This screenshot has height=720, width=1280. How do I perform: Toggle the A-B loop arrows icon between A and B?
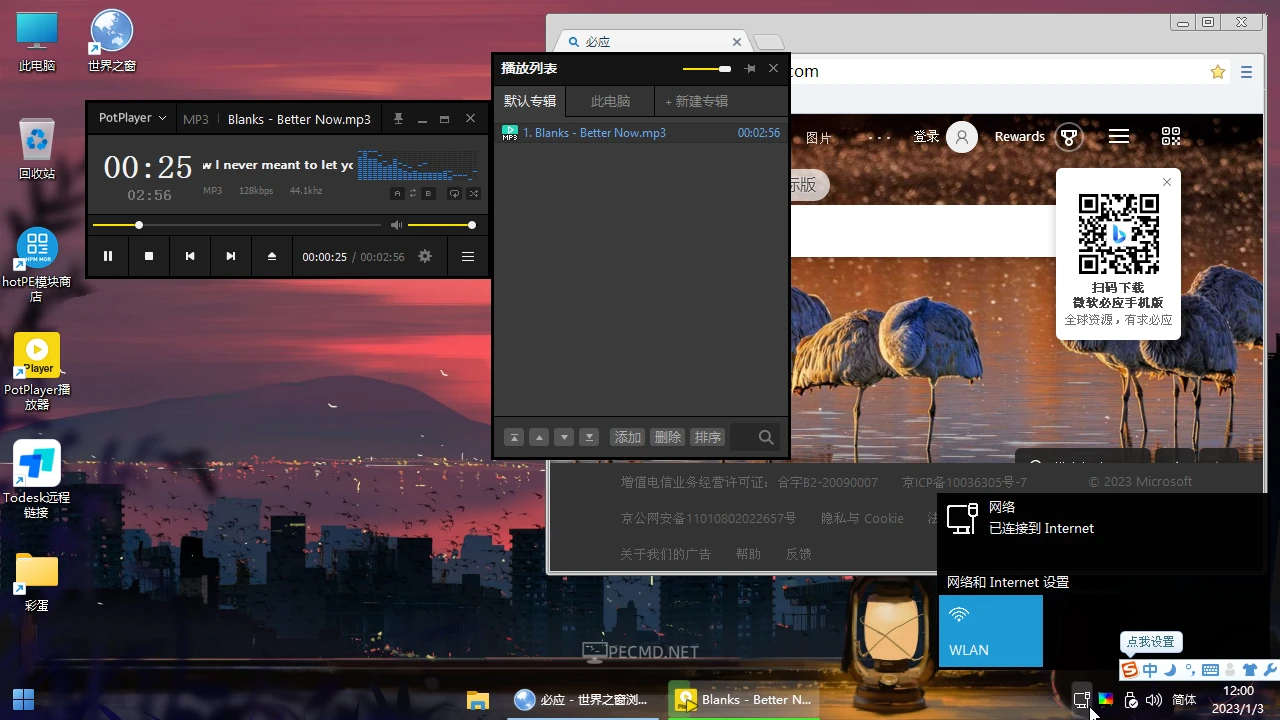[x=413, y=193]
